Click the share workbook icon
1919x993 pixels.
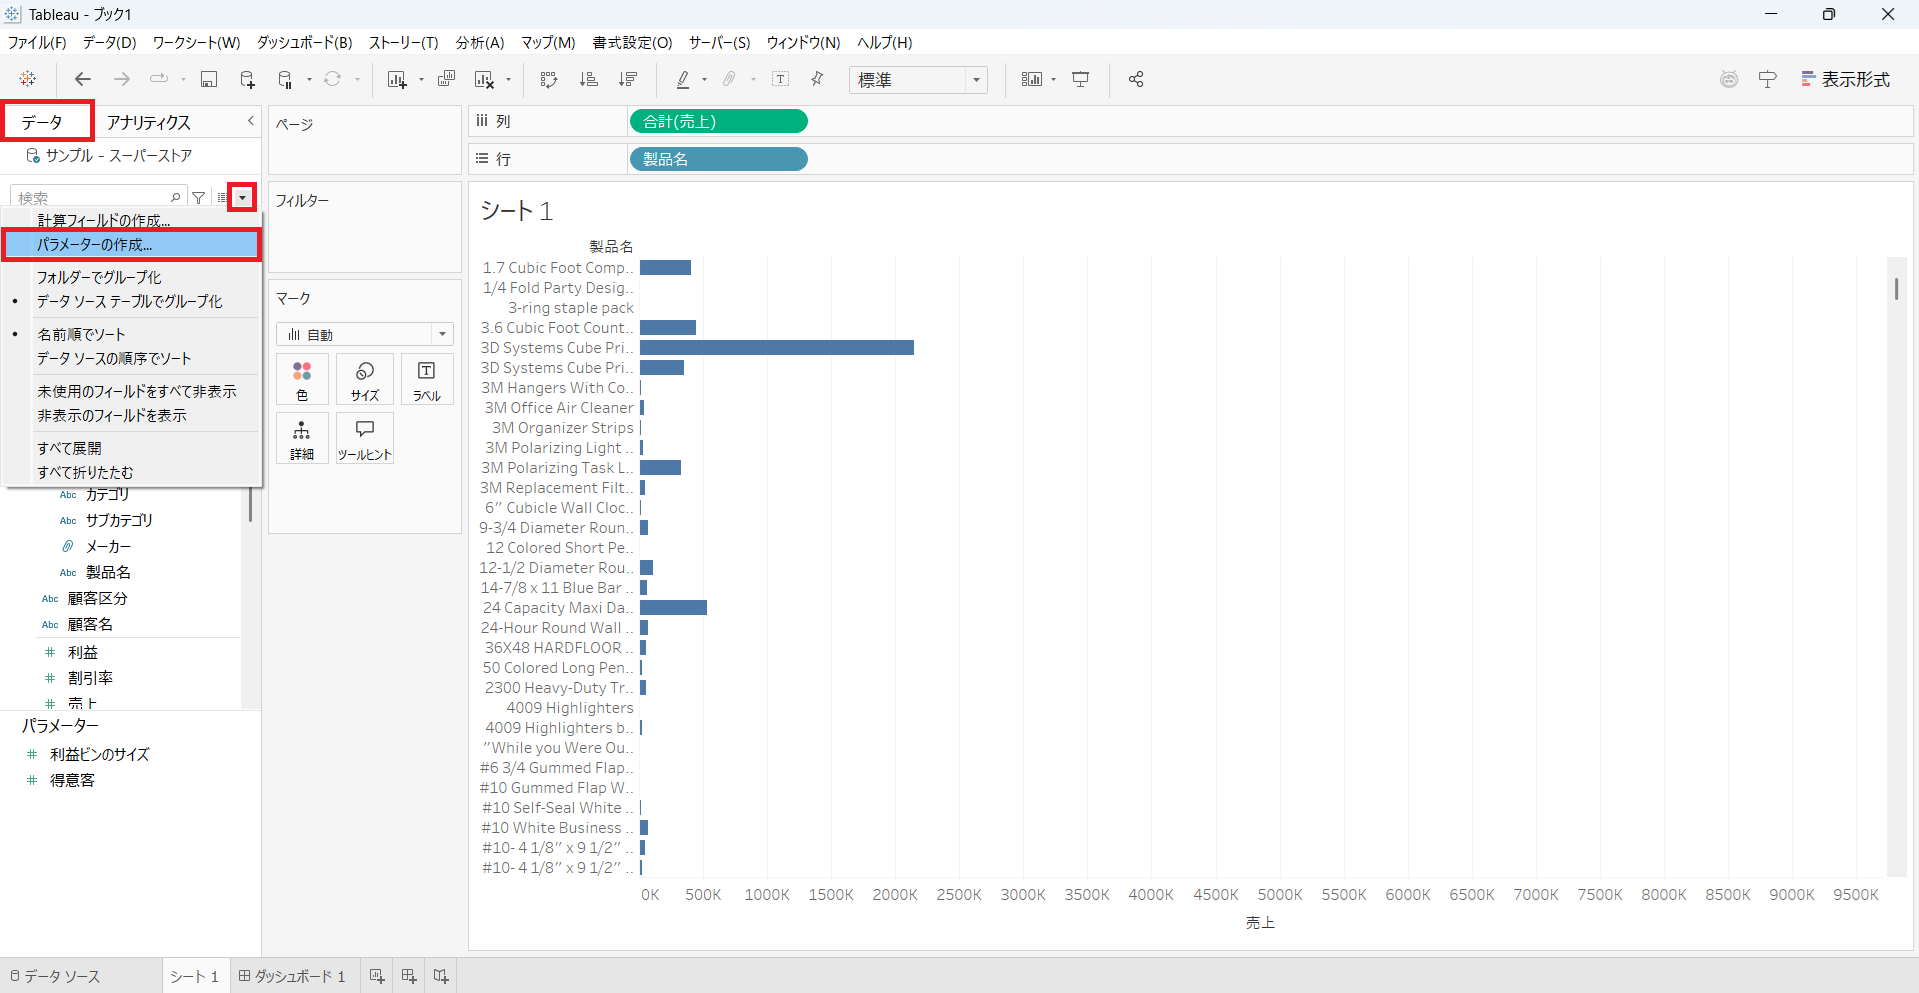pos(1136,80)
